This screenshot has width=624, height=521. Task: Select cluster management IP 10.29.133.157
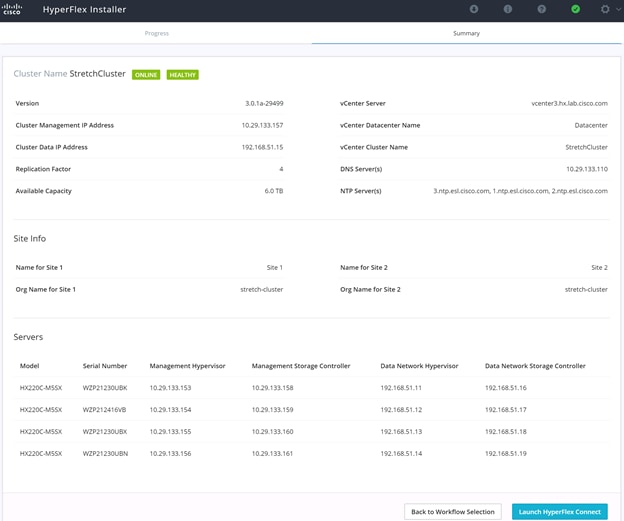pos(262,125)
